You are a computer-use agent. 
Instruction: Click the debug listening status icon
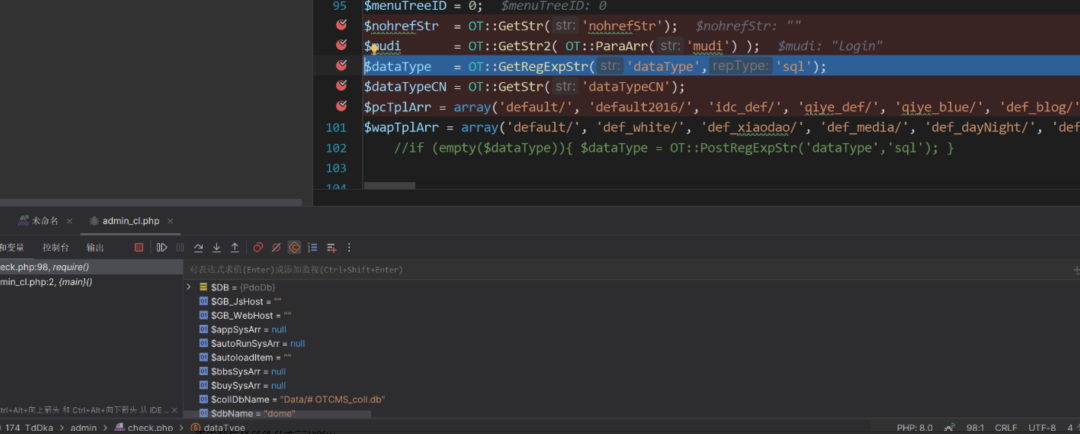pos(951,428)
